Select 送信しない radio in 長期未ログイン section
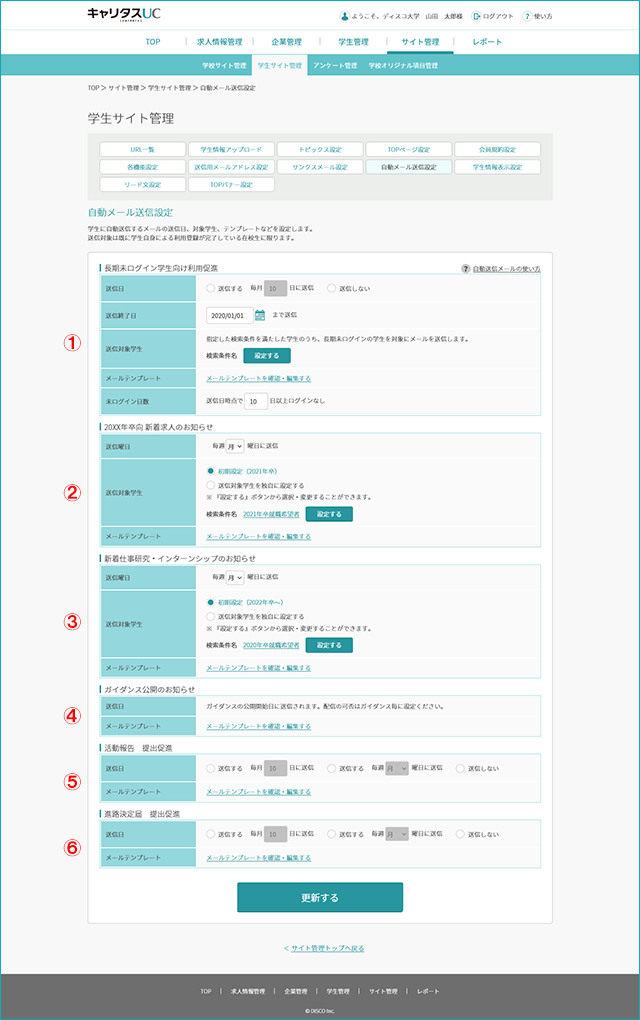 [332, 288]
